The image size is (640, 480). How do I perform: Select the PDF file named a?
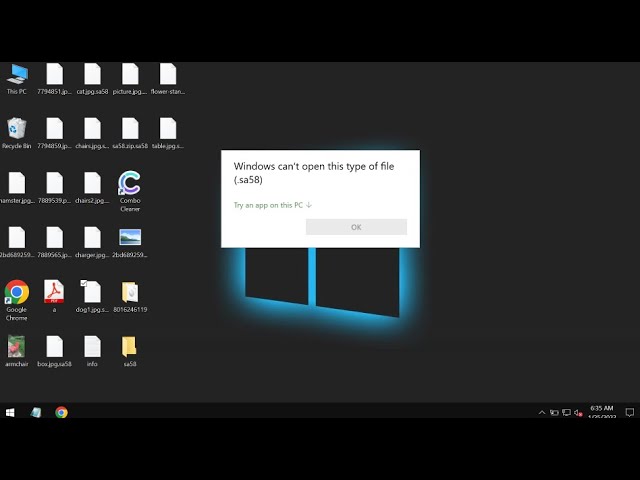point(54,292)
